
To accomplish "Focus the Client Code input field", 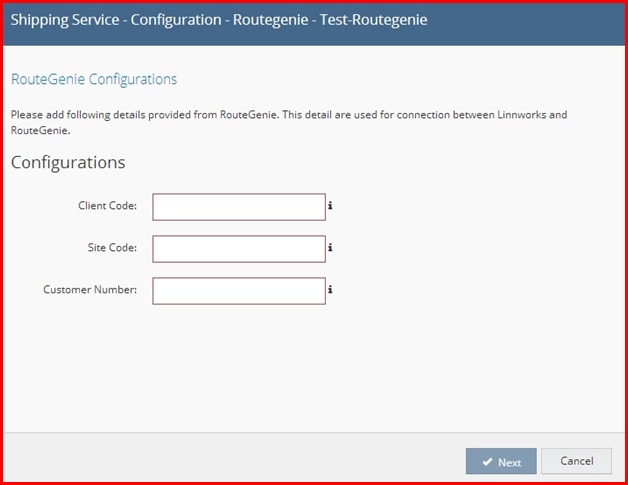I will [239, 207].
